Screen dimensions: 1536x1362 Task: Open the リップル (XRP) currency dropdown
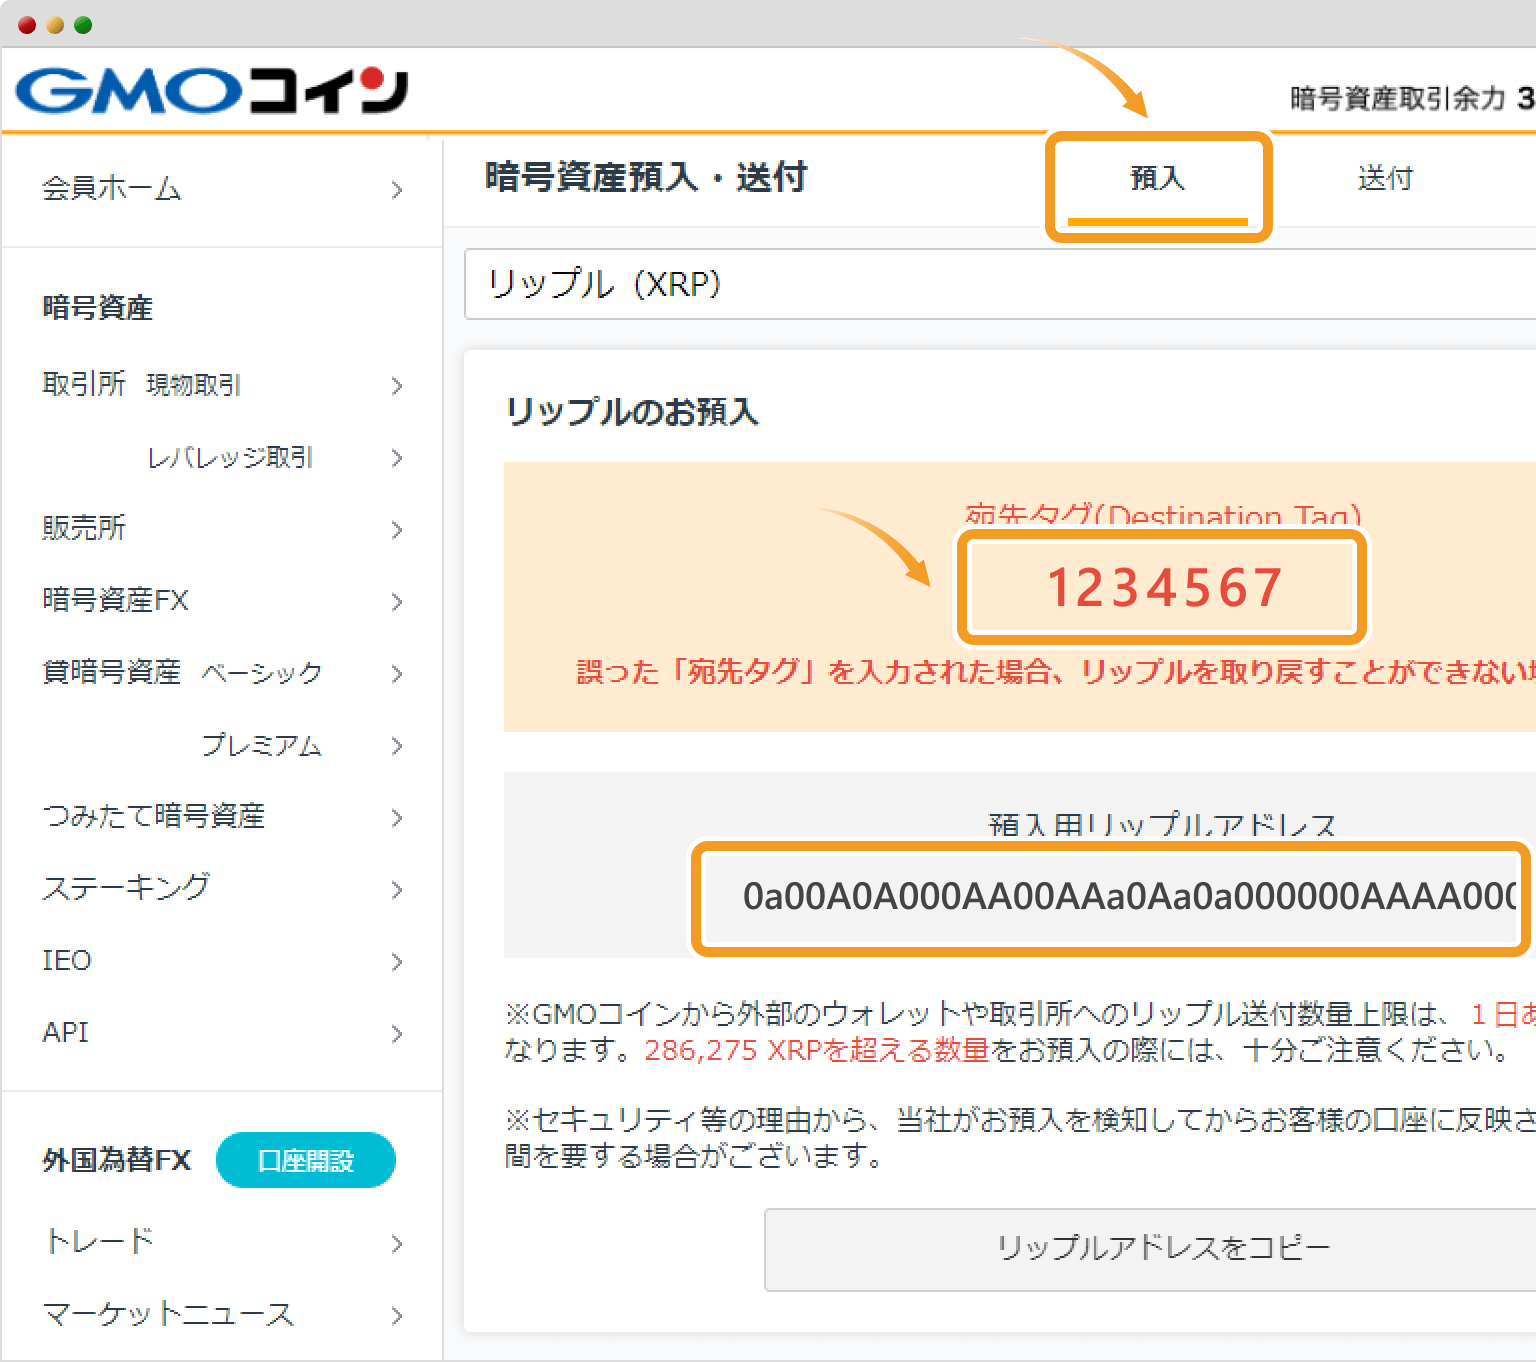coord(1000,284)
